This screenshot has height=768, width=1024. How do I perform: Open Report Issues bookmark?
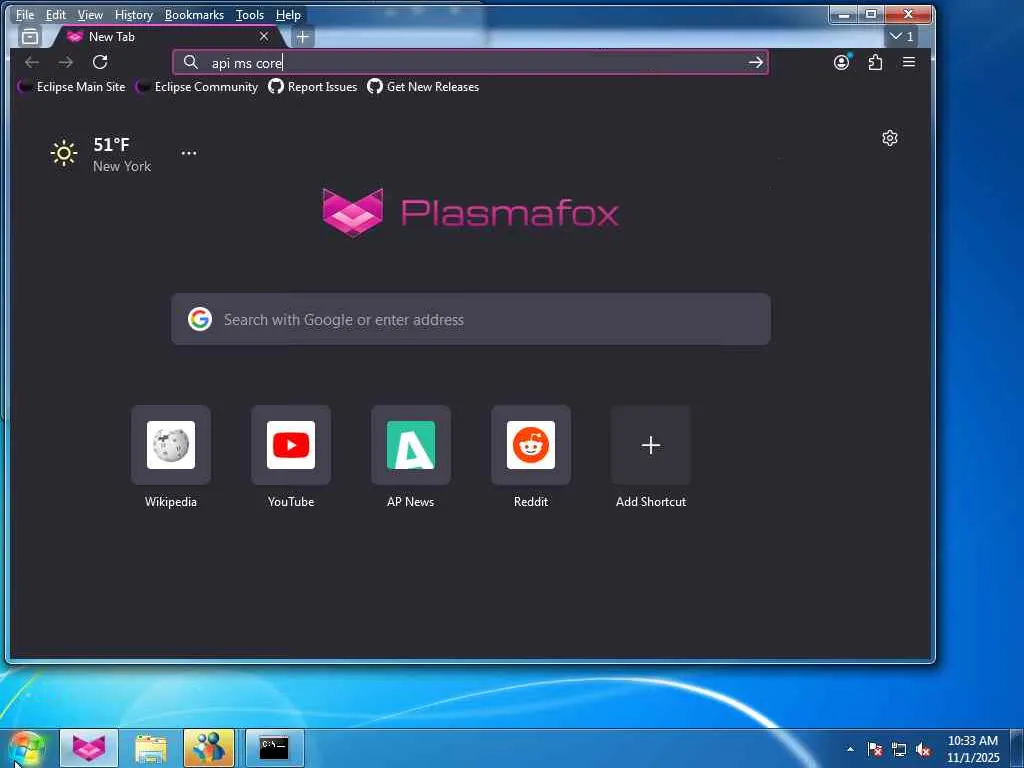click(313, 87)
